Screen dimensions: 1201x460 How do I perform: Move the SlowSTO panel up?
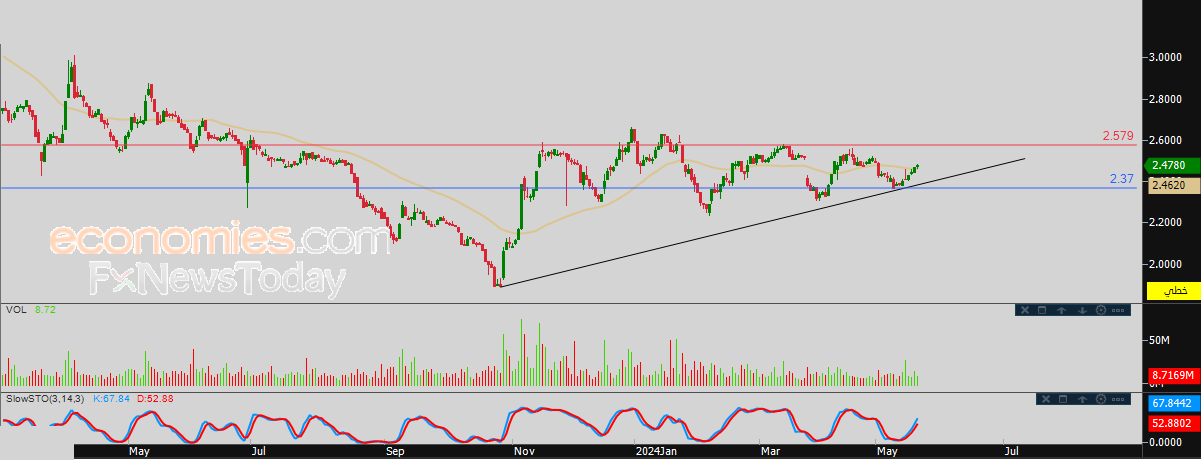point(1082,399)
